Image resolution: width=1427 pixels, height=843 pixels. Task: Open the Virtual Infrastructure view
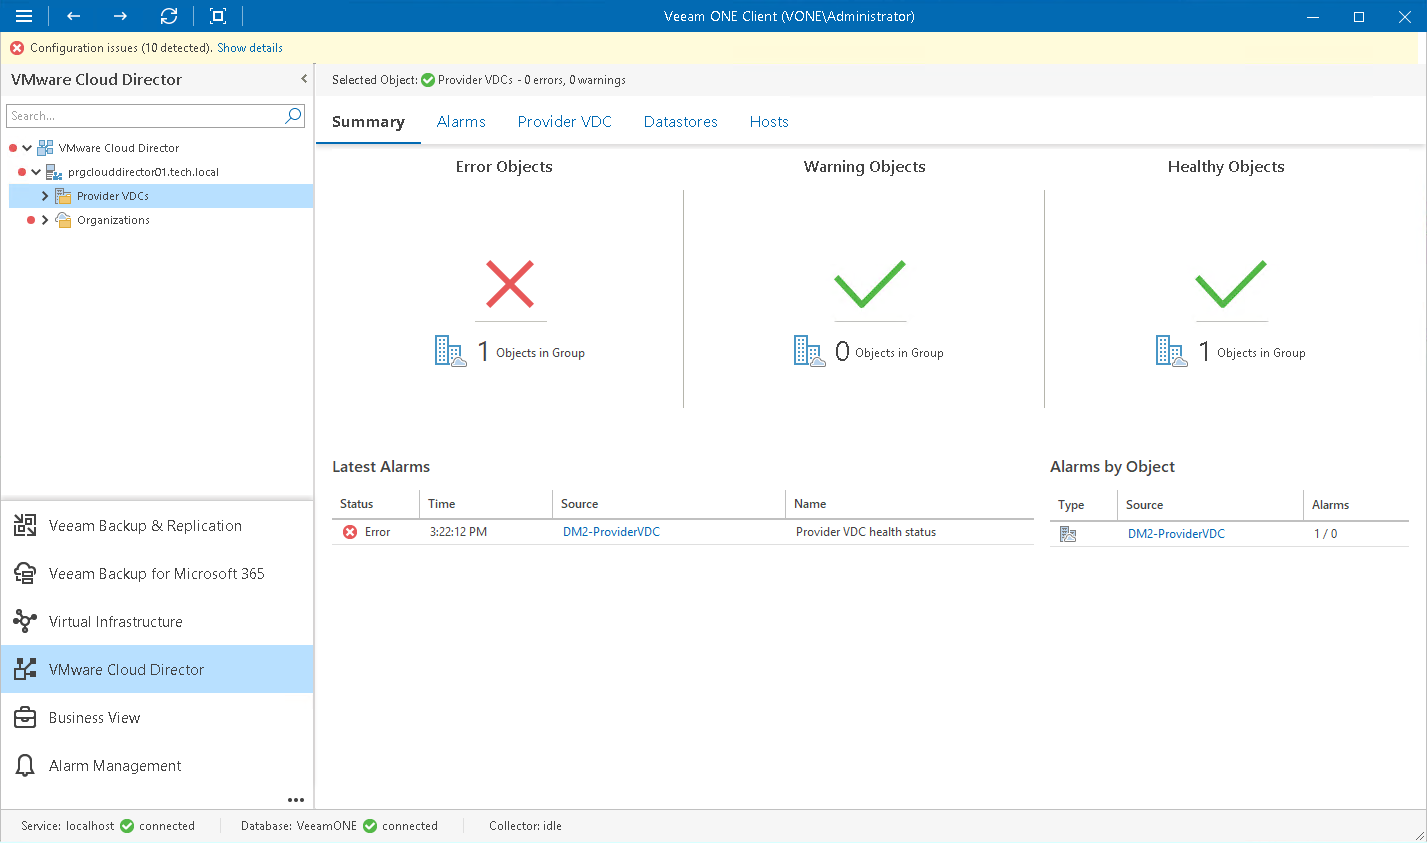point(157,622)
